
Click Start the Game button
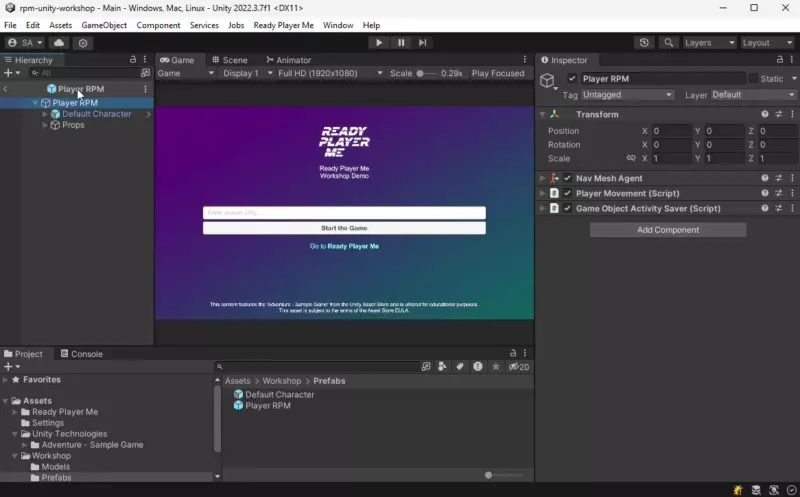click(x=344, y=228)
